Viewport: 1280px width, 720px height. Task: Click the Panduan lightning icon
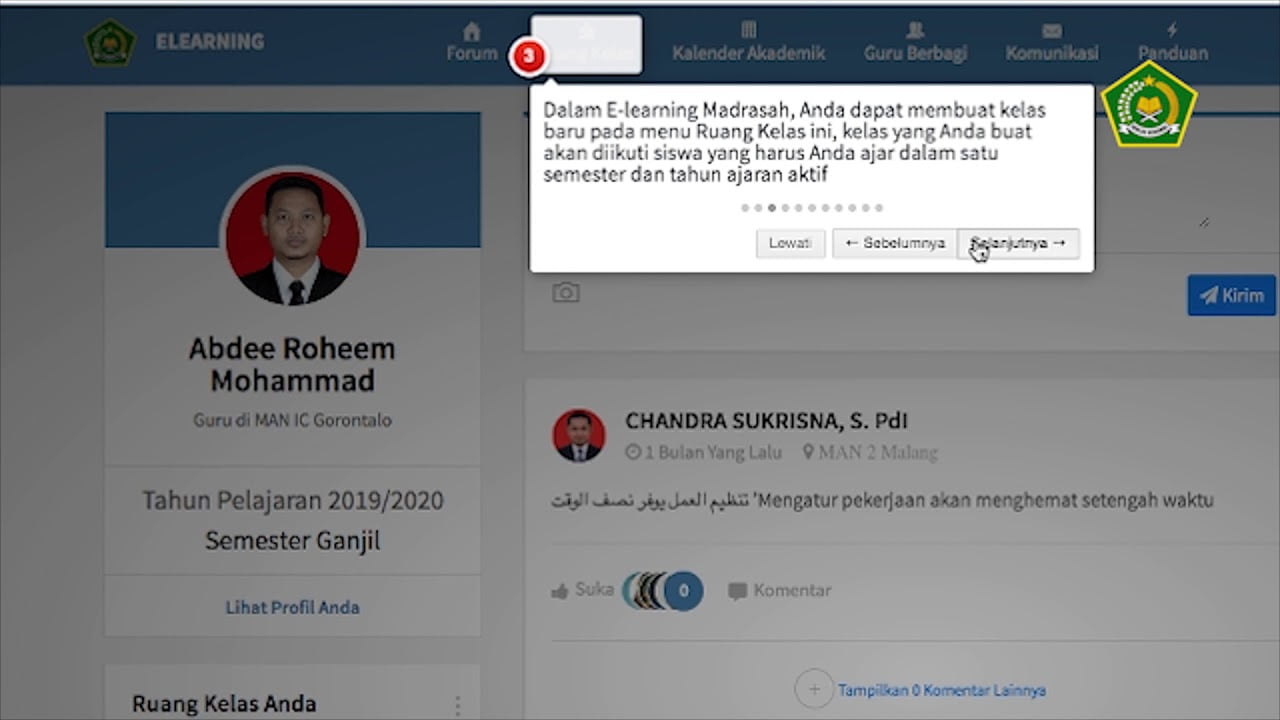coord(1172,31)
